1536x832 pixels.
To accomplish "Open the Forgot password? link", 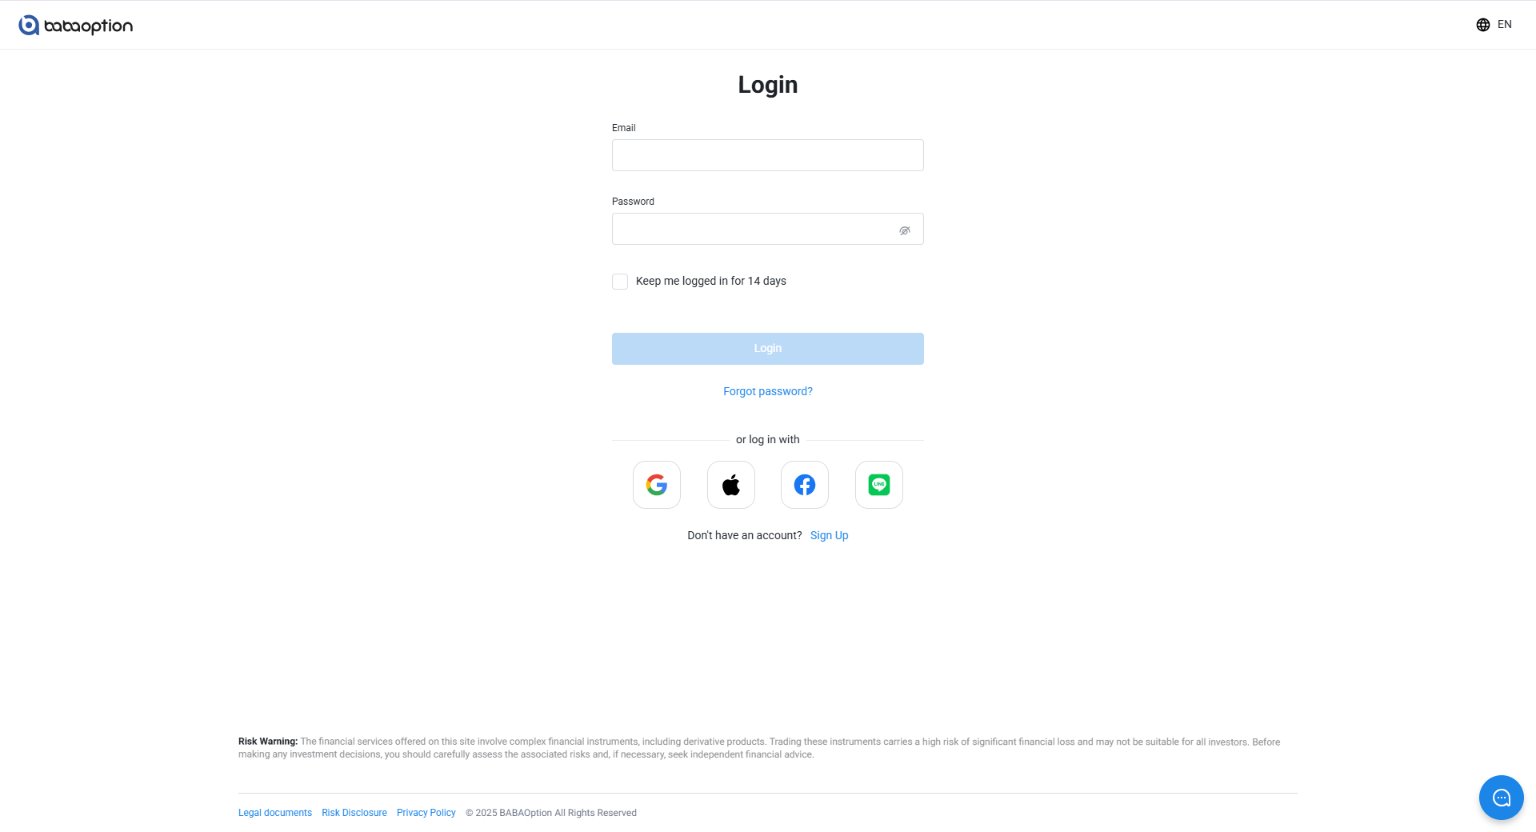I will pos(768,391).
